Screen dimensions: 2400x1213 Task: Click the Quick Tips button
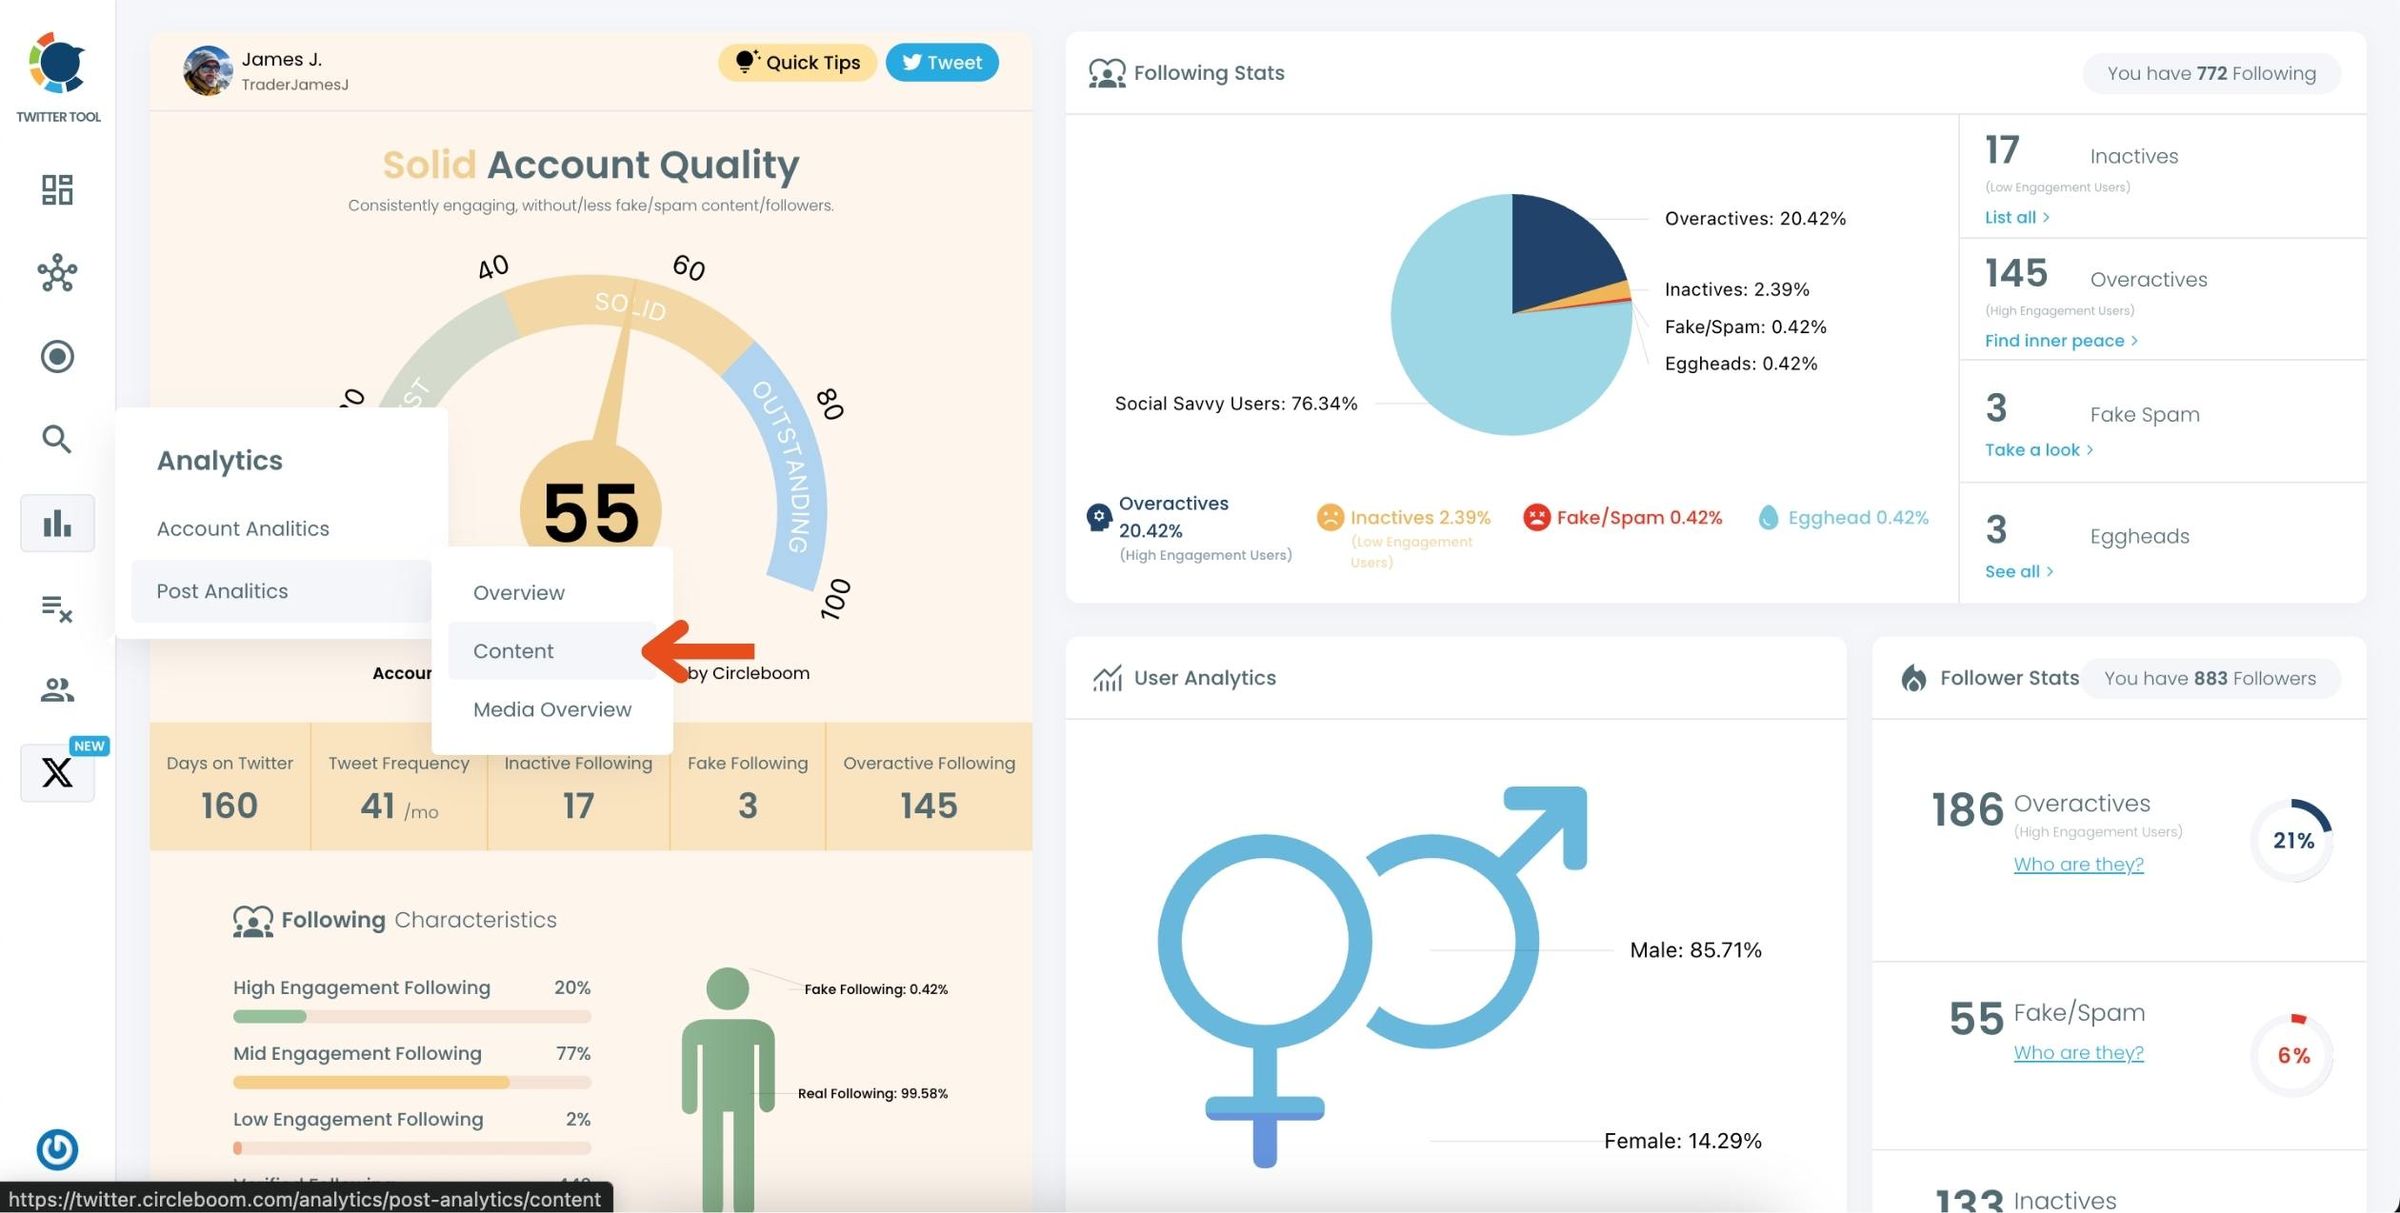click(798, 62)
